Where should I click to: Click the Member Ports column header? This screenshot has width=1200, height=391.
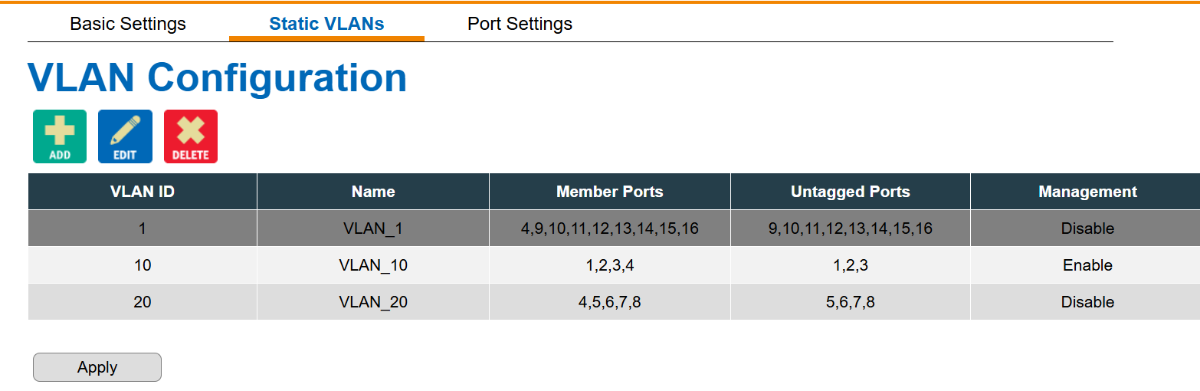coord(610,191)
